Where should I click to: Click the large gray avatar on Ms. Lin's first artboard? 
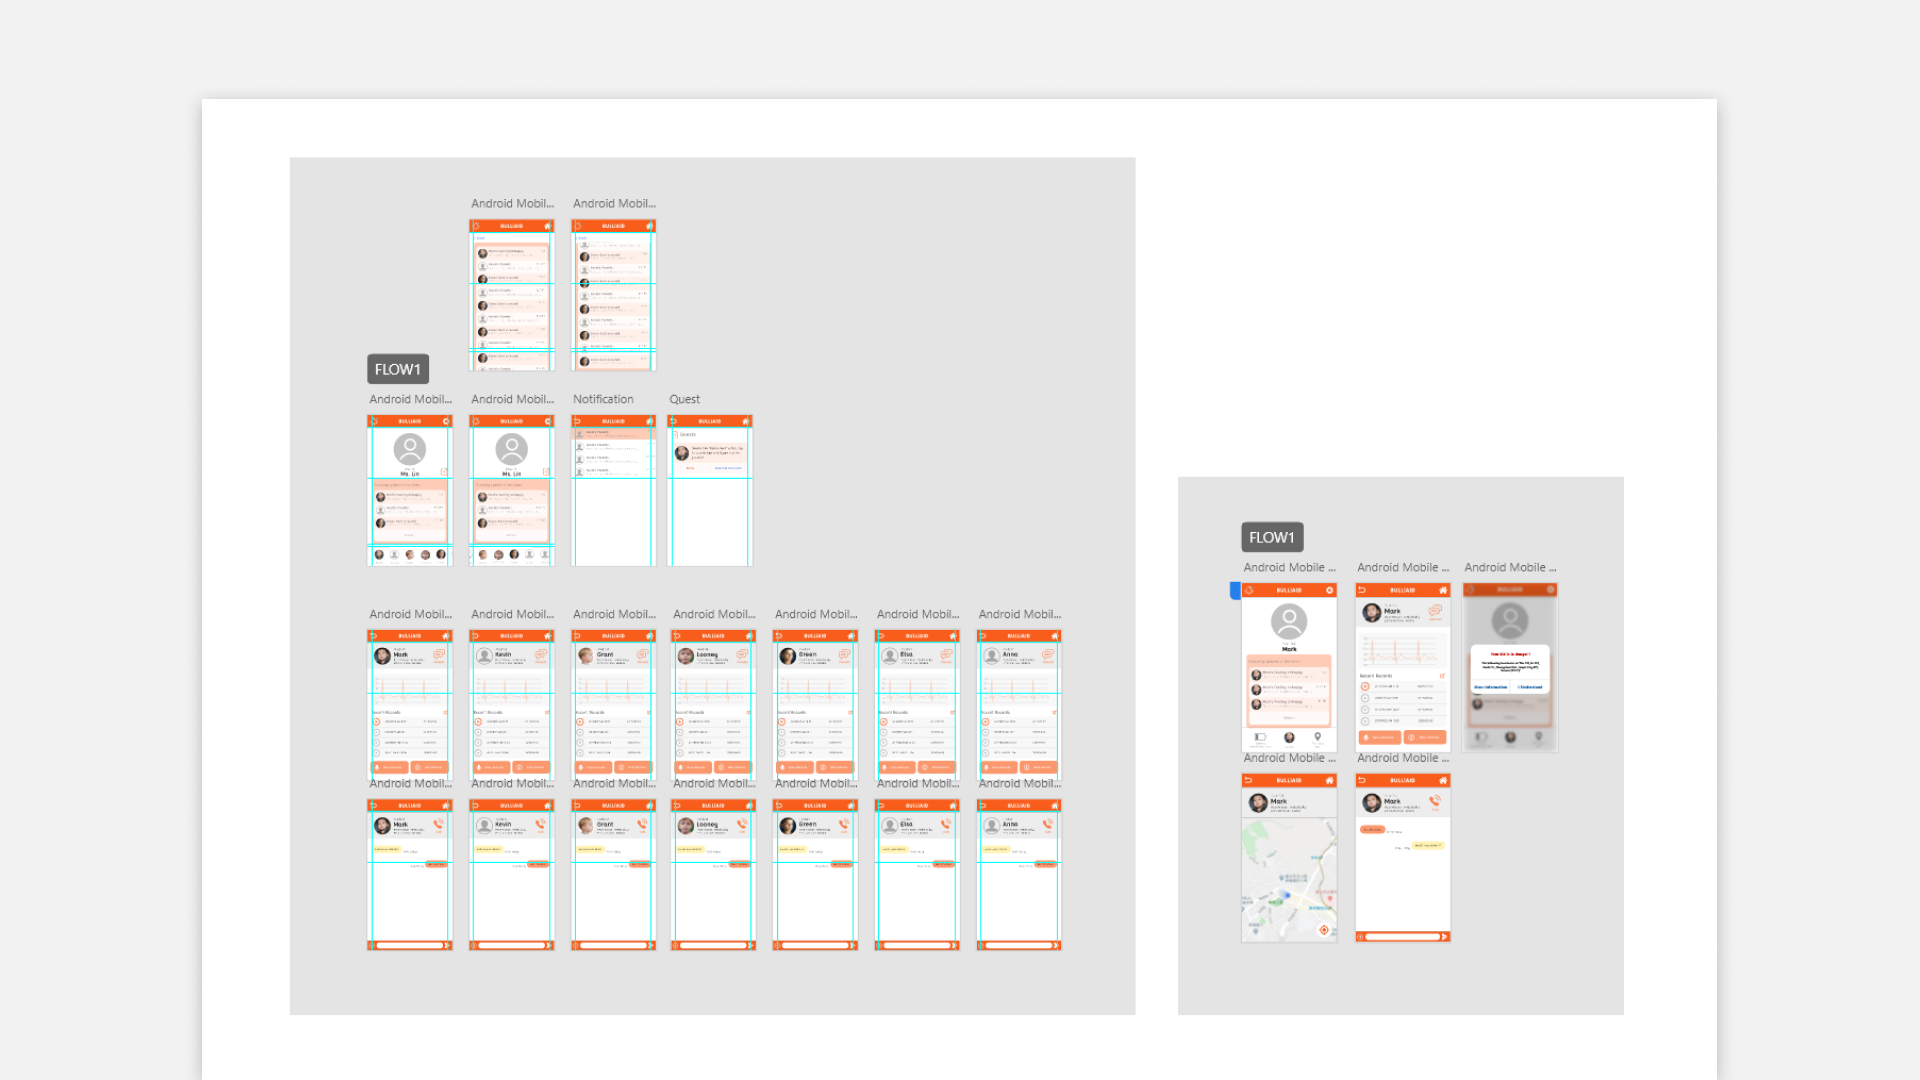[409, 449]
